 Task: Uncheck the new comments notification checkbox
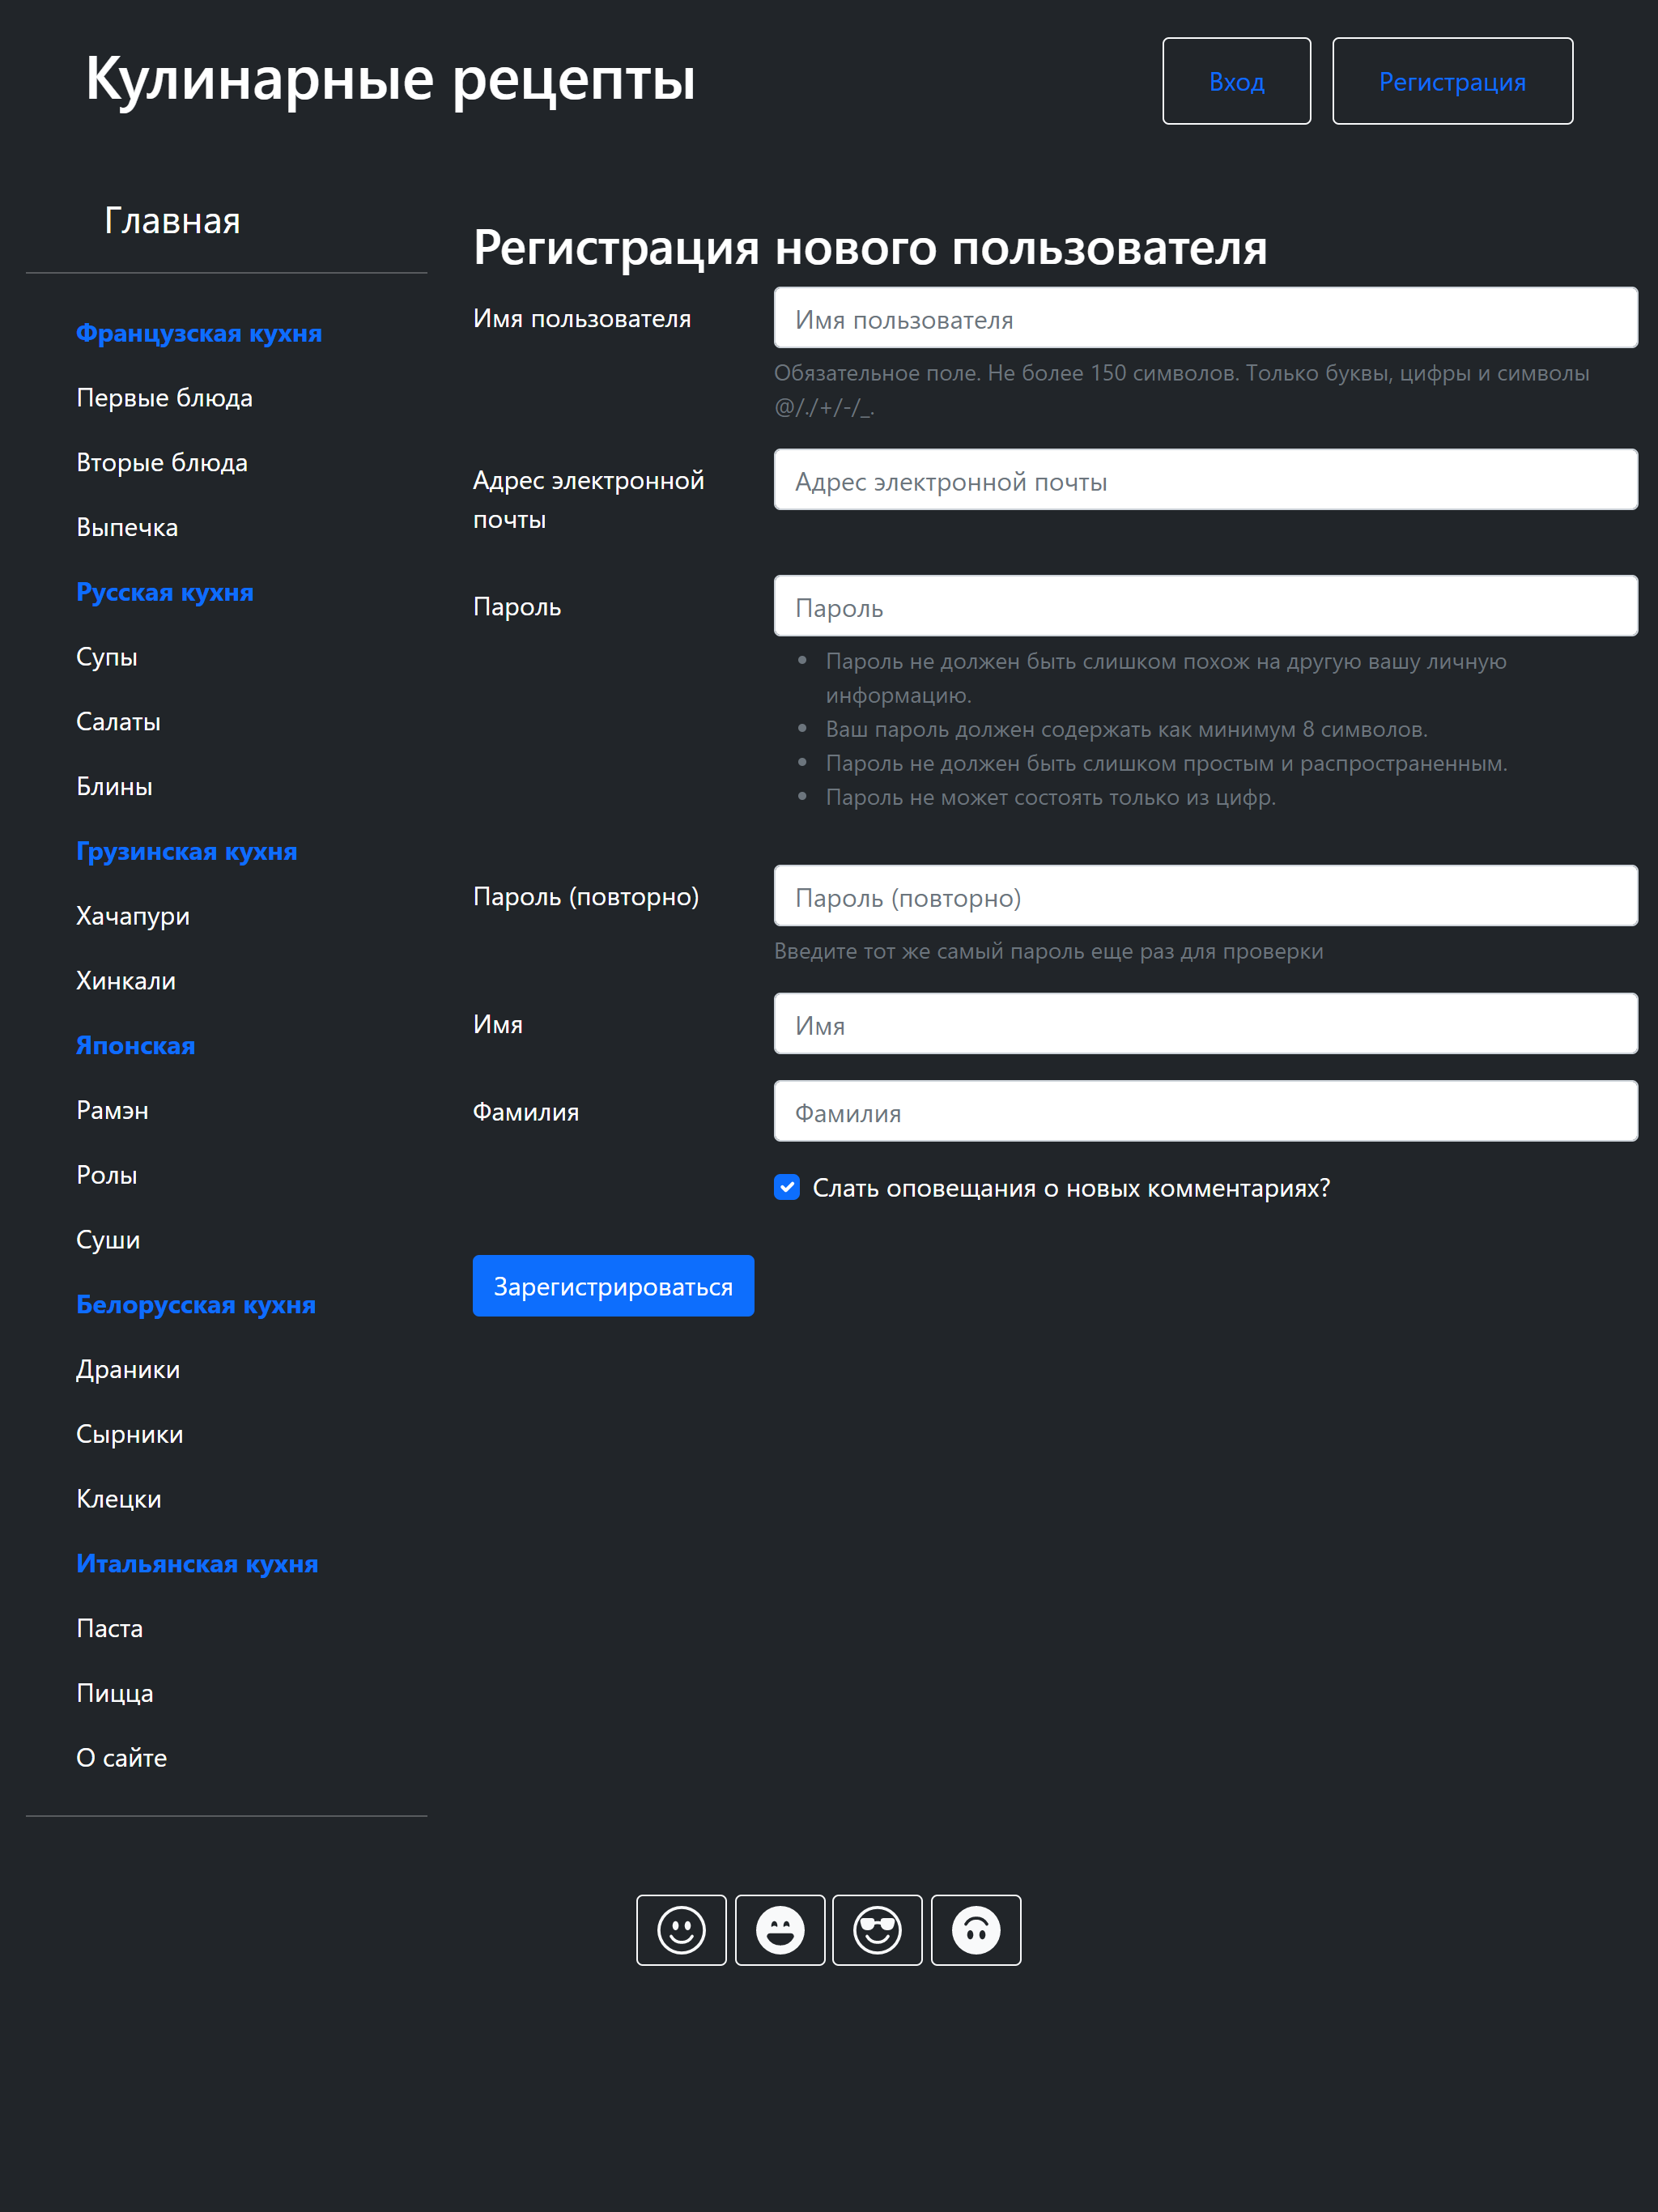[x=787, y=1187]
